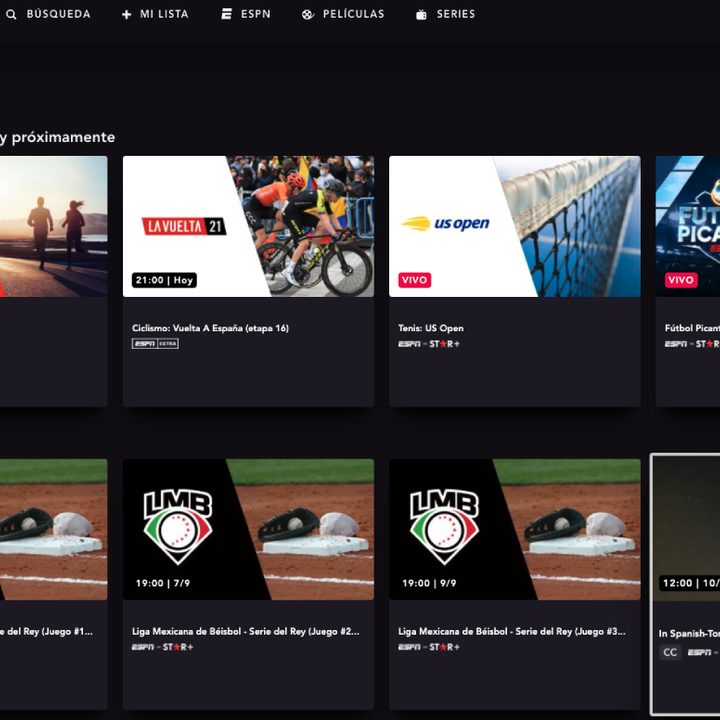Open LMB thumbnail scheduled 19:00 | 9/9
The width and height of the screenshot is (720, 720).
[515, 529]
